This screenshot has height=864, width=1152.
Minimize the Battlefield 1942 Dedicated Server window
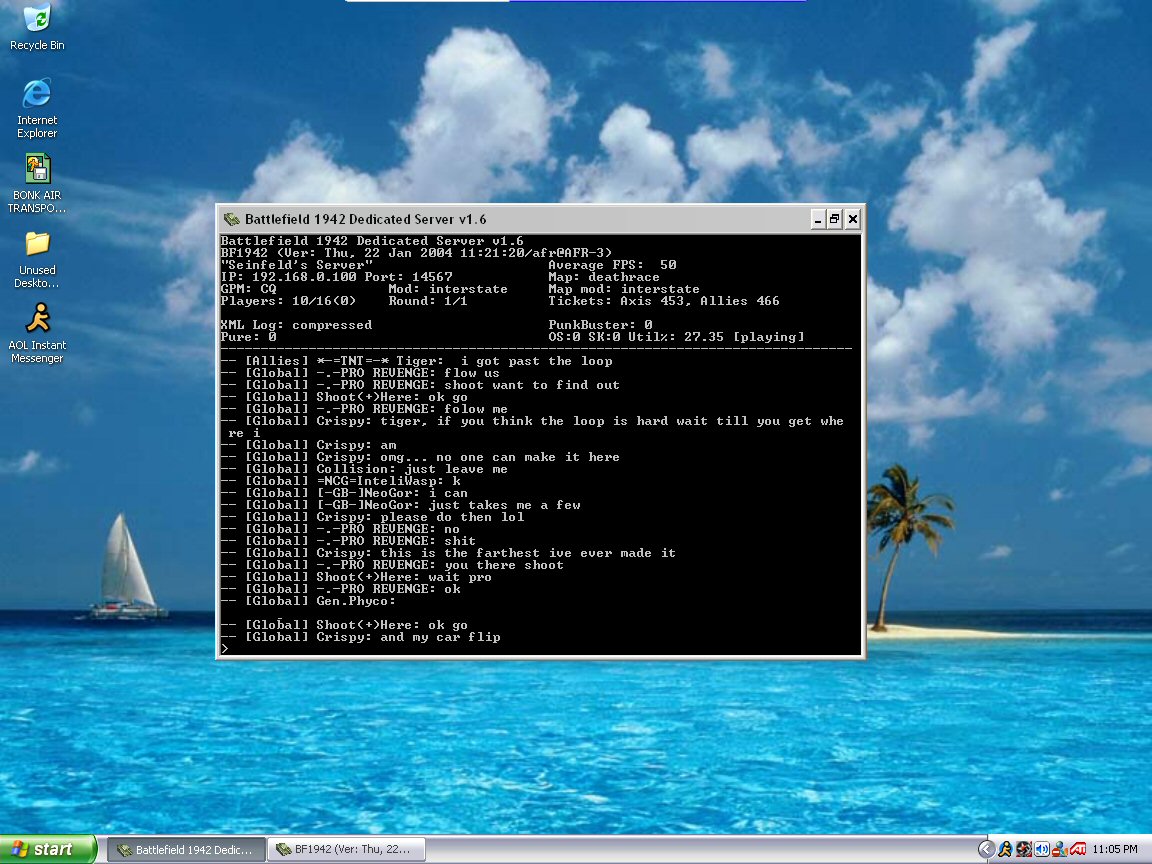click(x=818, y=219)
